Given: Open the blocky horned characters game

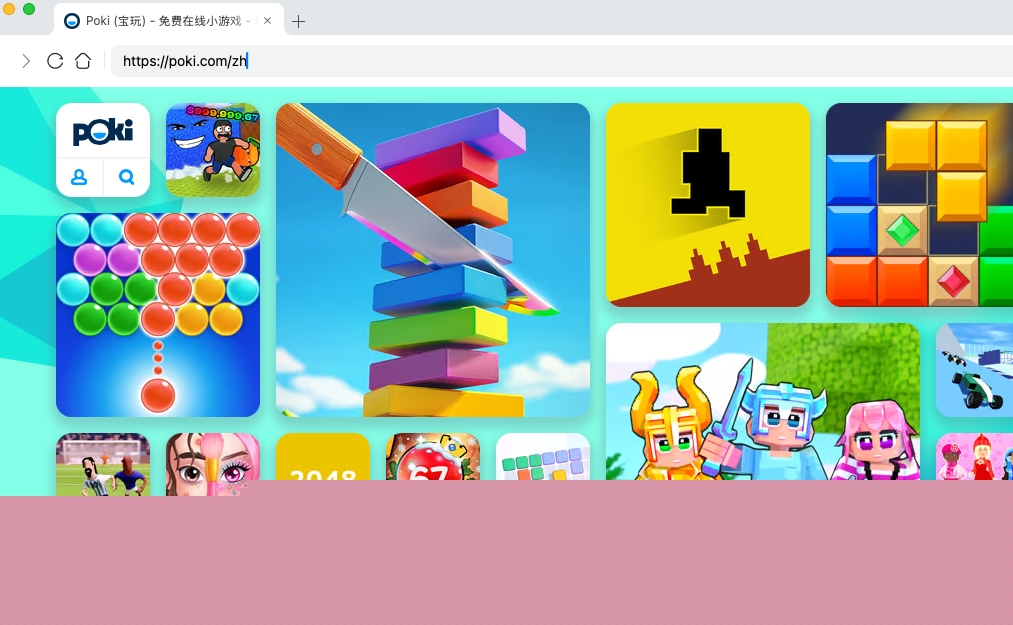Looking at the screenshot, I should pyautogui.click(x=762, y=402).
